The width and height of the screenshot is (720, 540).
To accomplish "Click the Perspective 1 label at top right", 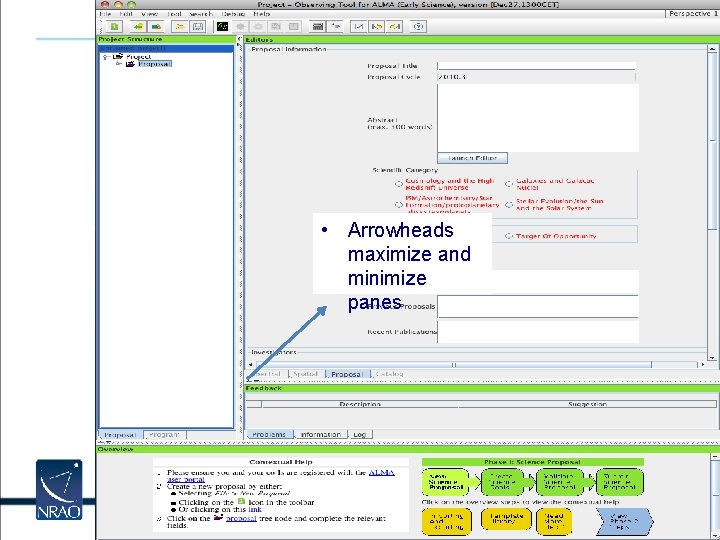I will click(x=693, y=14).
